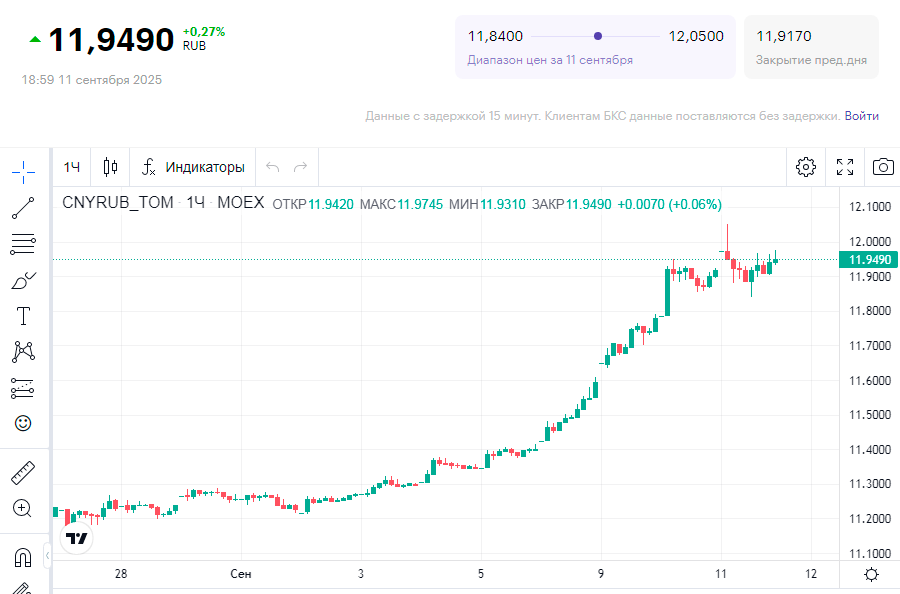The image size is (900, 594).
Task: Open the emoji icons tool
Action: tap(23, 423)
